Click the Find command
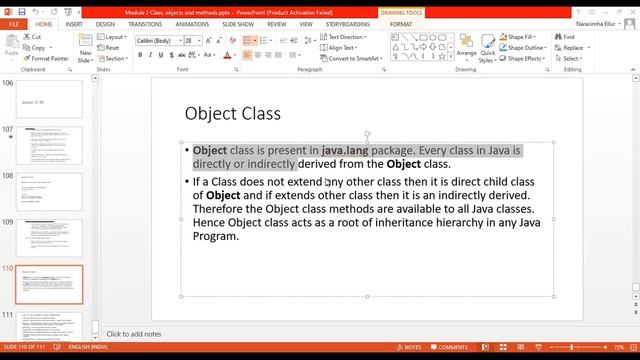The height and width of the screenshot is (360, 640). [564, 37]
